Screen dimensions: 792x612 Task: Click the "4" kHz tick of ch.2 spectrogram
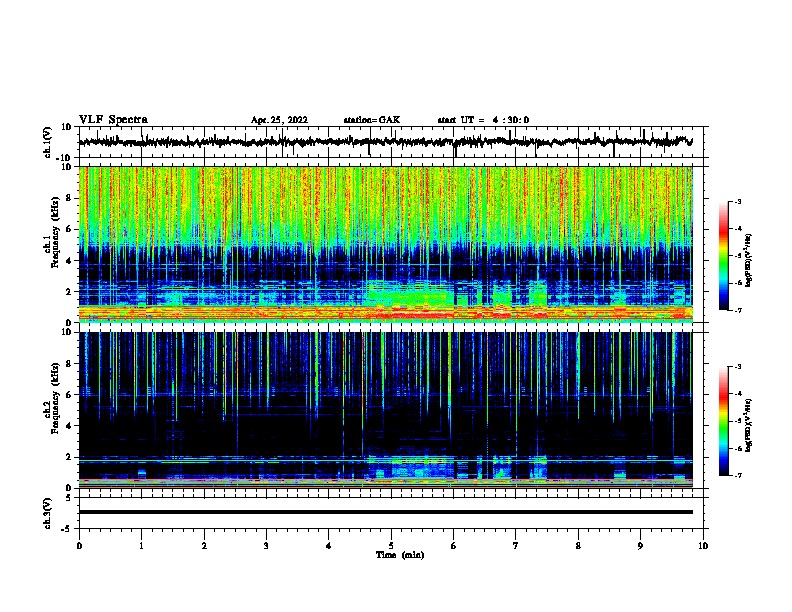(x=69, y=426)
